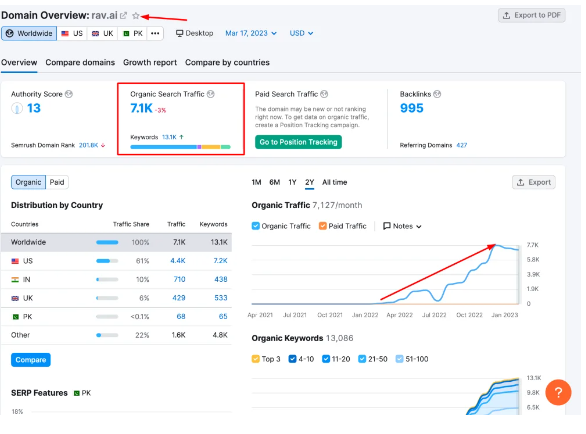
Task: Click the UK flag in country table
Action: point(15,298)
